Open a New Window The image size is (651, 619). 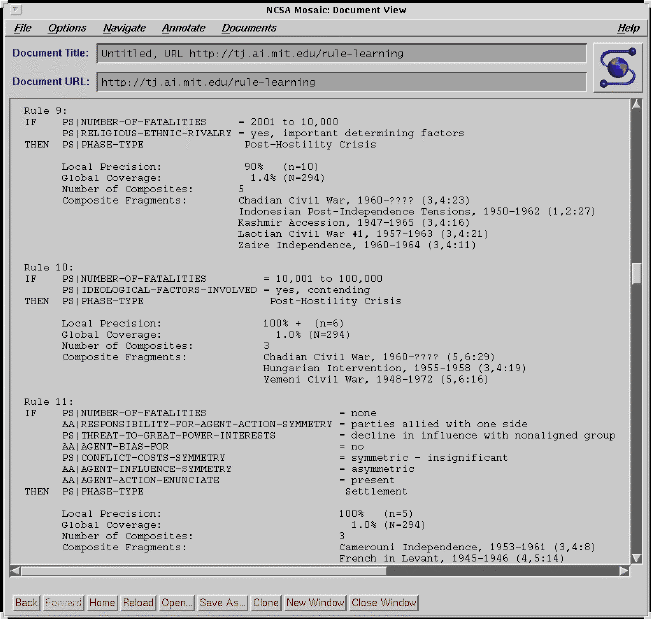click(314, 603)
